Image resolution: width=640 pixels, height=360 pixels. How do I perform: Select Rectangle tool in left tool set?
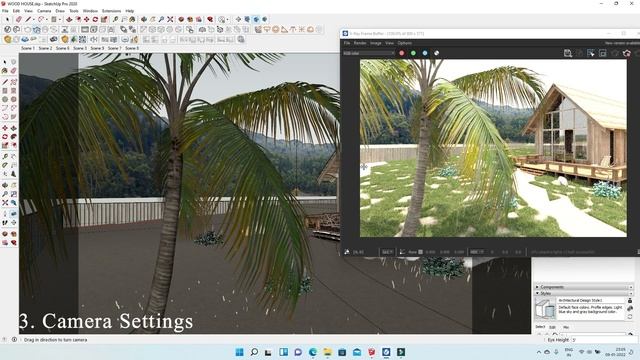5,91
